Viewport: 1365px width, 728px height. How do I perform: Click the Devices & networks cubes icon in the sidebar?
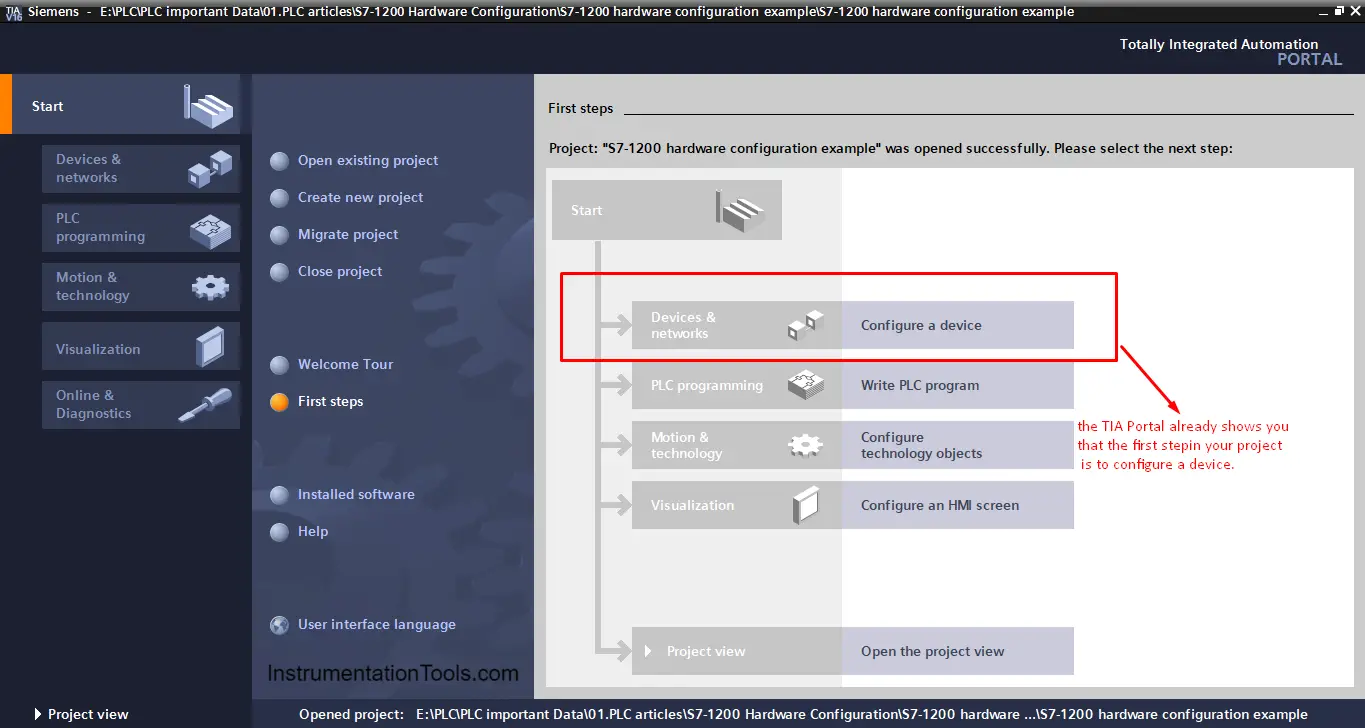pyautogui.click(x=210, y=169)
